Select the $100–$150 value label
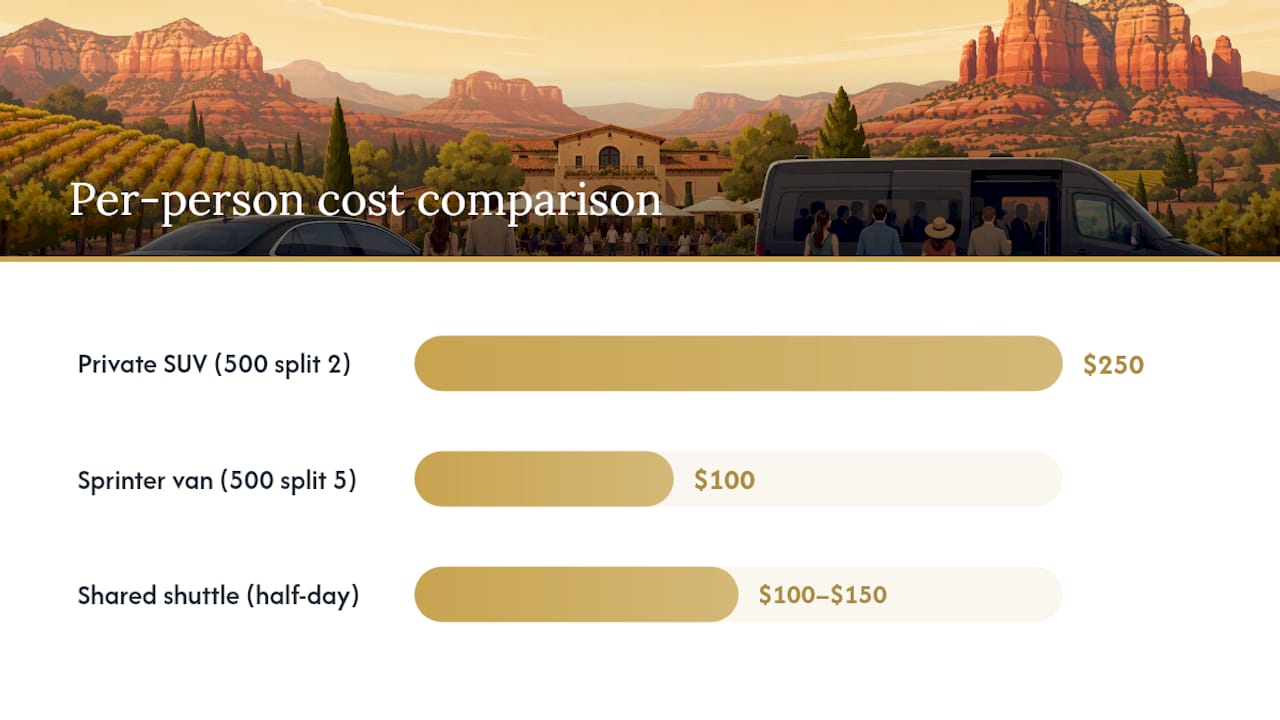This screenshot has height=720, width=1280. tap(822, 595)
